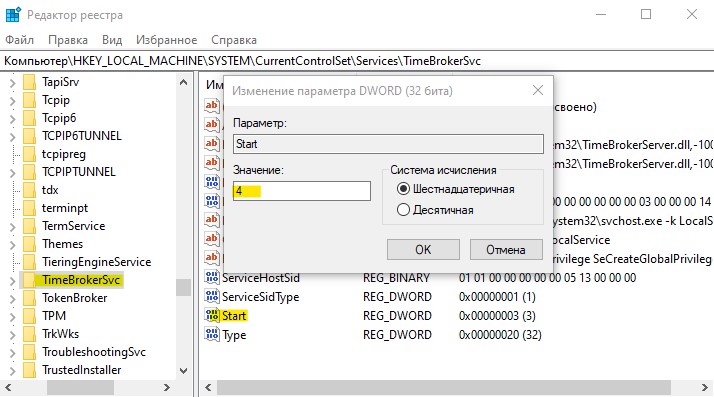714x397 pixels.
Task: Click the TieringEngineService folder icon
Action: [29, 262]
